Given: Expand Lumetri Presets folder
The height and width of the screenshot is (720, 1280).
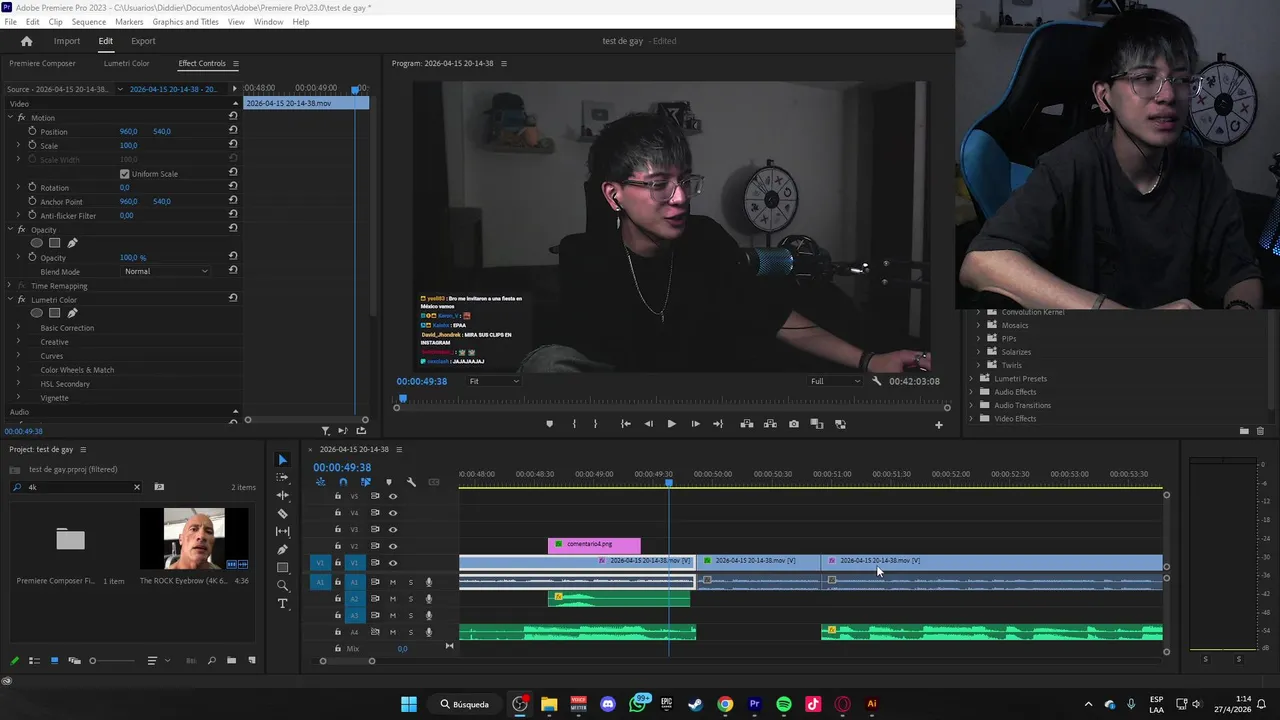Looking at the screenshot, I should coord(971,379).
